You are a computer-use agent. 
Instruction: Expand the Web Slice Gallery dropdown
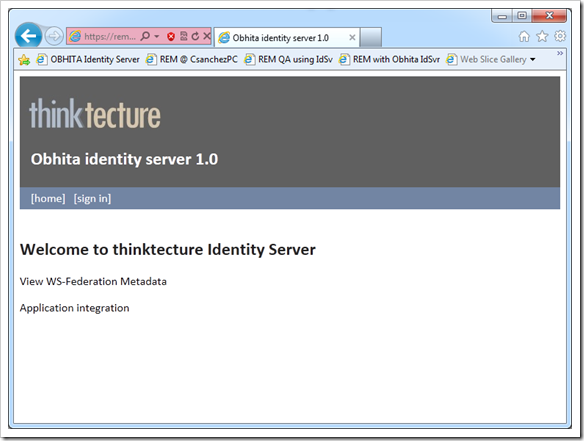533,60
